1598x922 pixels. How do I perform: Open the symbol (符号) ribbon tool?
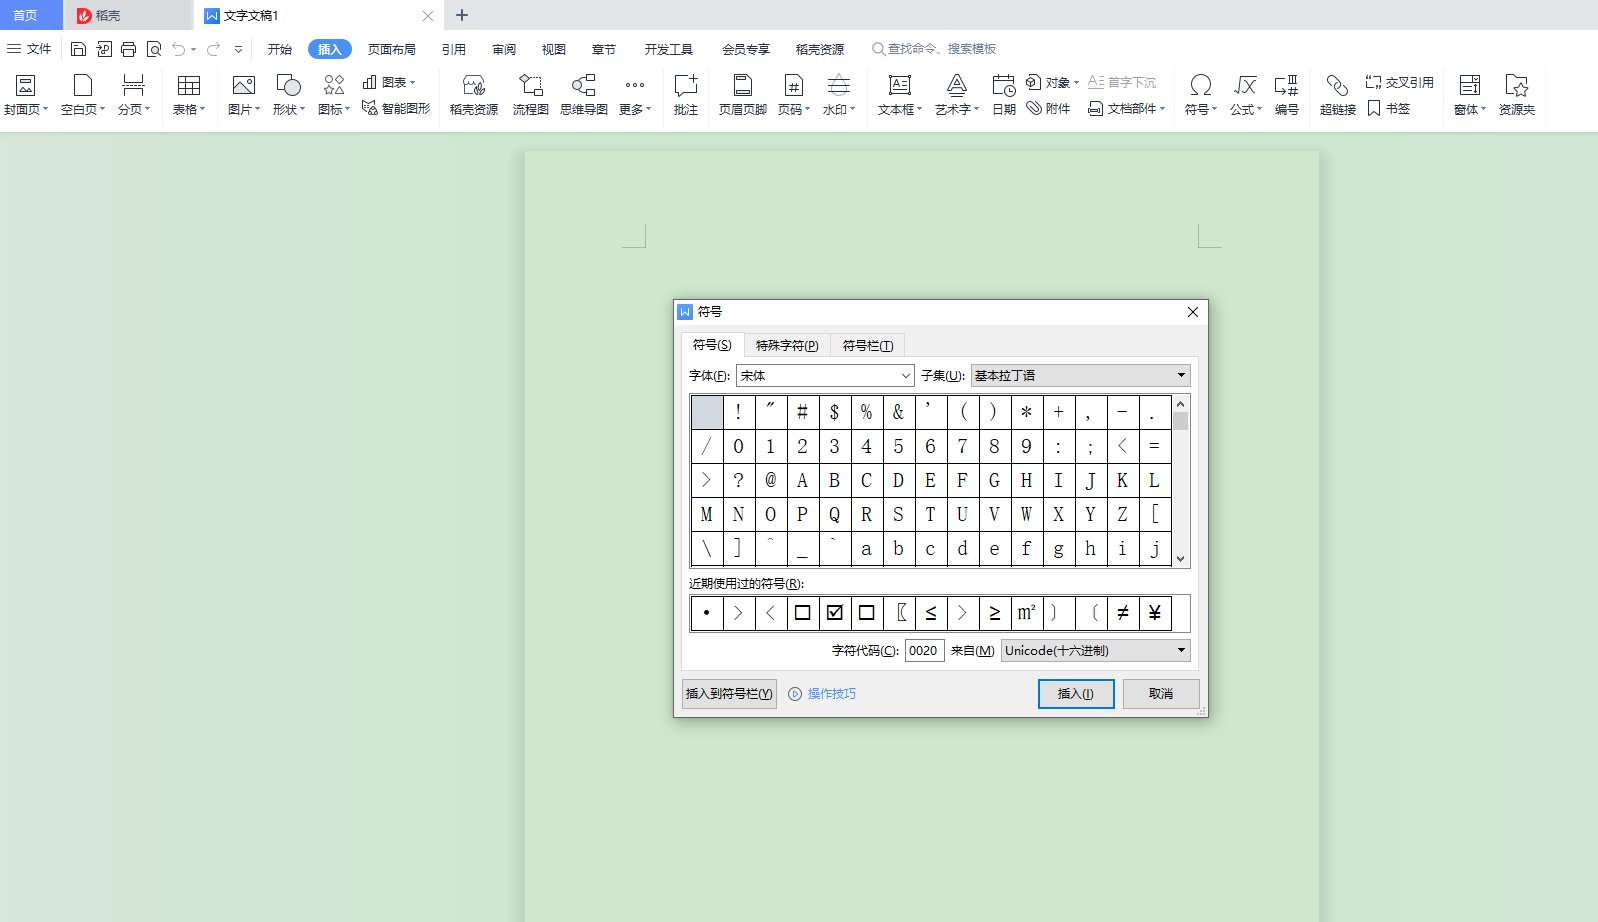[1201, 96]
